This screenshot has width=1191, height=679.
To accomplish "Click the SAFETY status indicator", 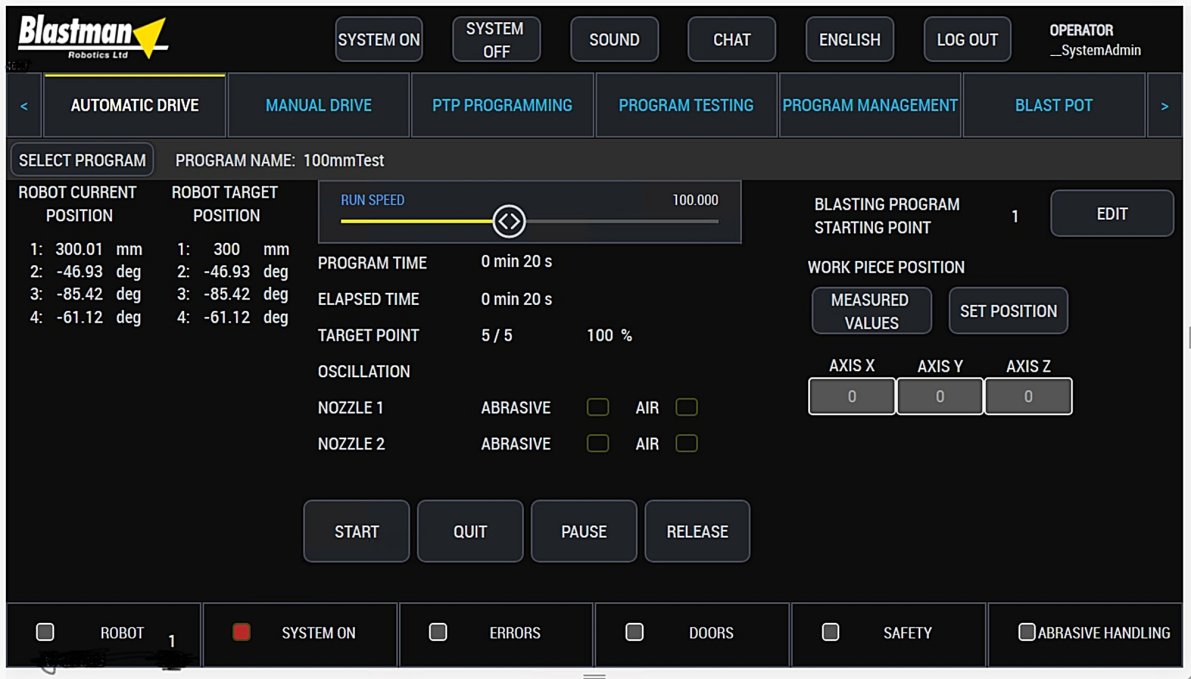I will (830, 631).
